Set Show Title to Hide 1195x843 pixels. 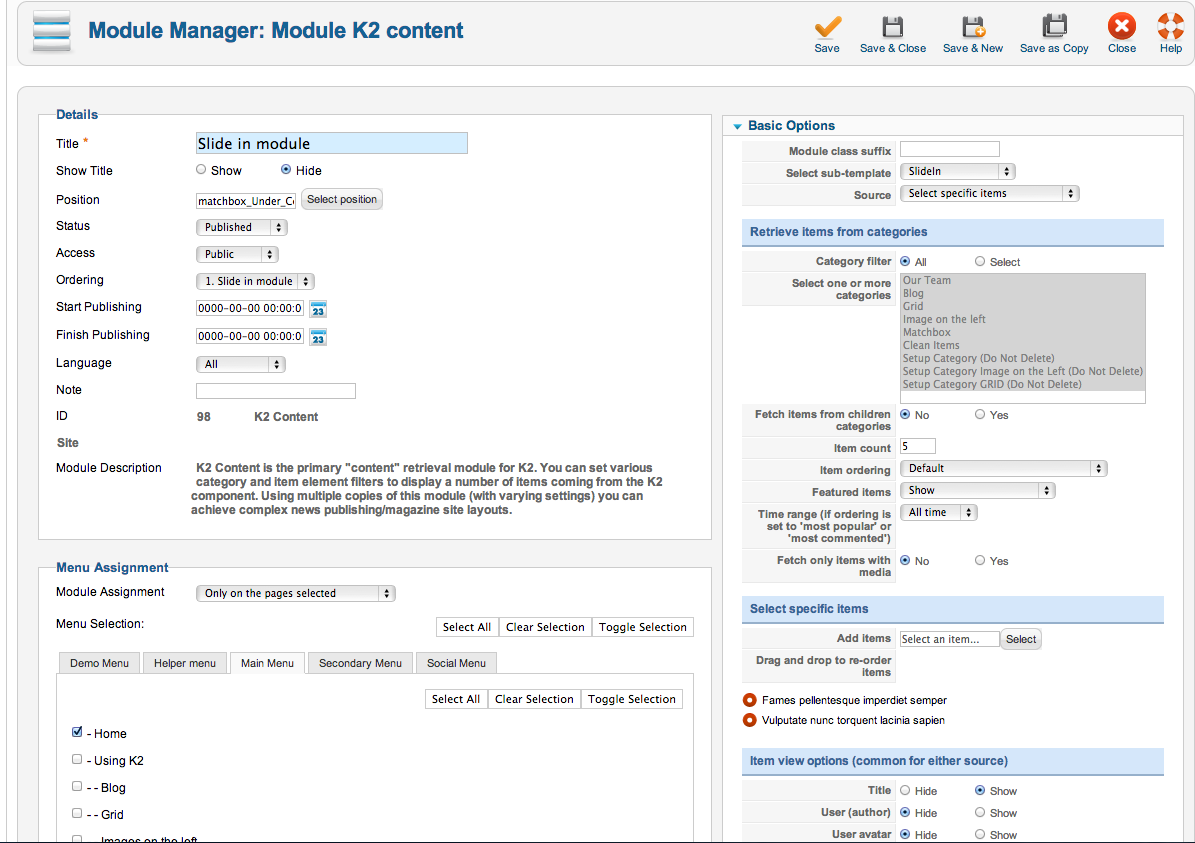tap(286, 170)
